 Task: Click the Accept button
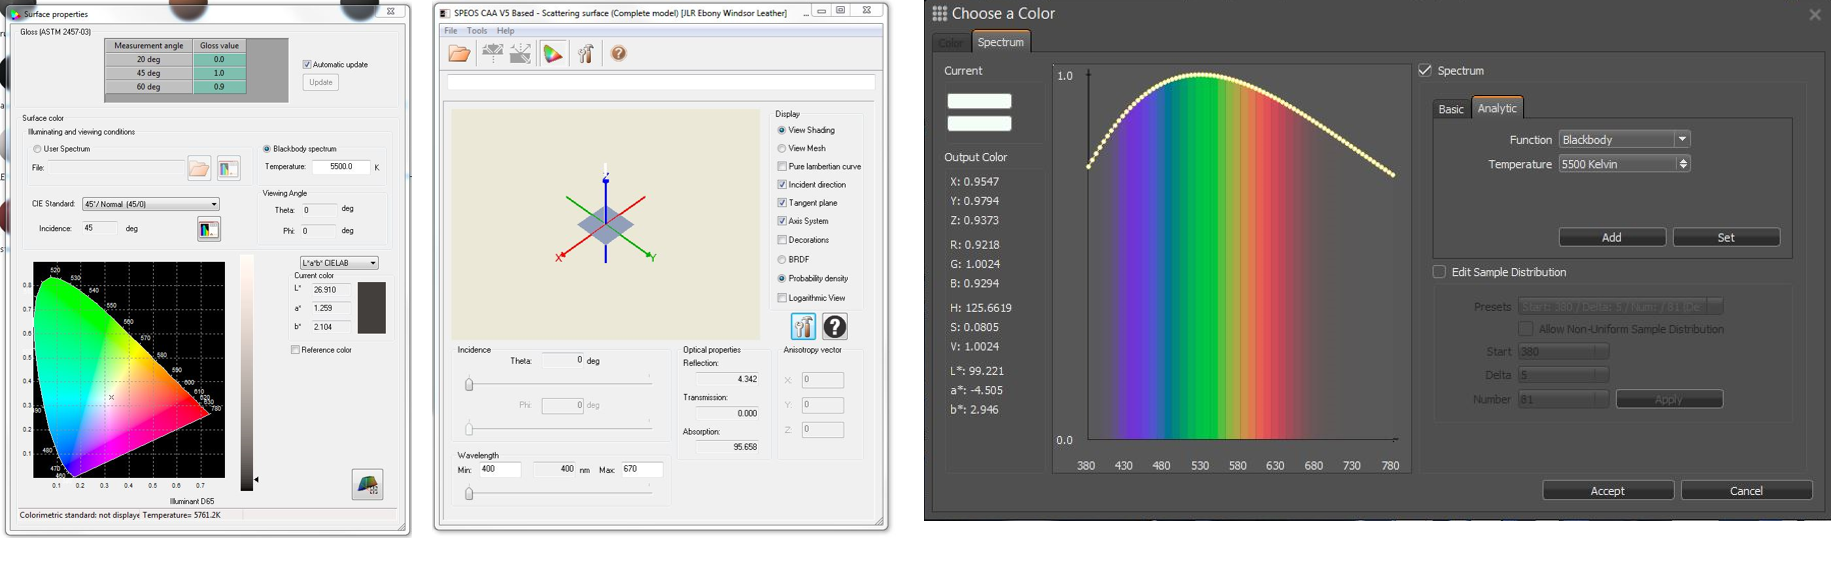(1608, 490)
